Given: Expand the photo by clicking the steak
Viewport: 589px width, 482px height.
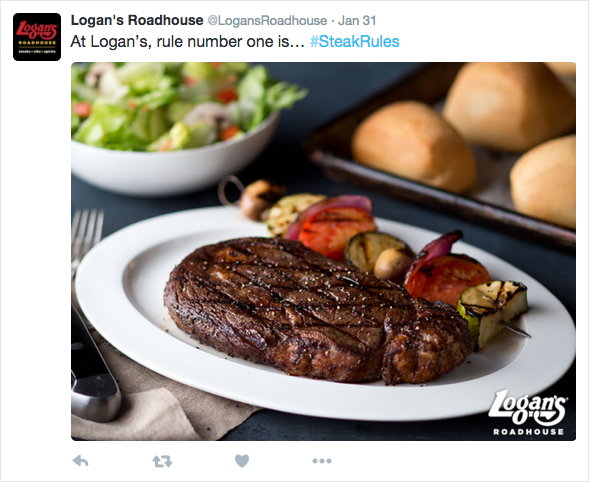Looking at the screenshot, I should tap(316, 310).
